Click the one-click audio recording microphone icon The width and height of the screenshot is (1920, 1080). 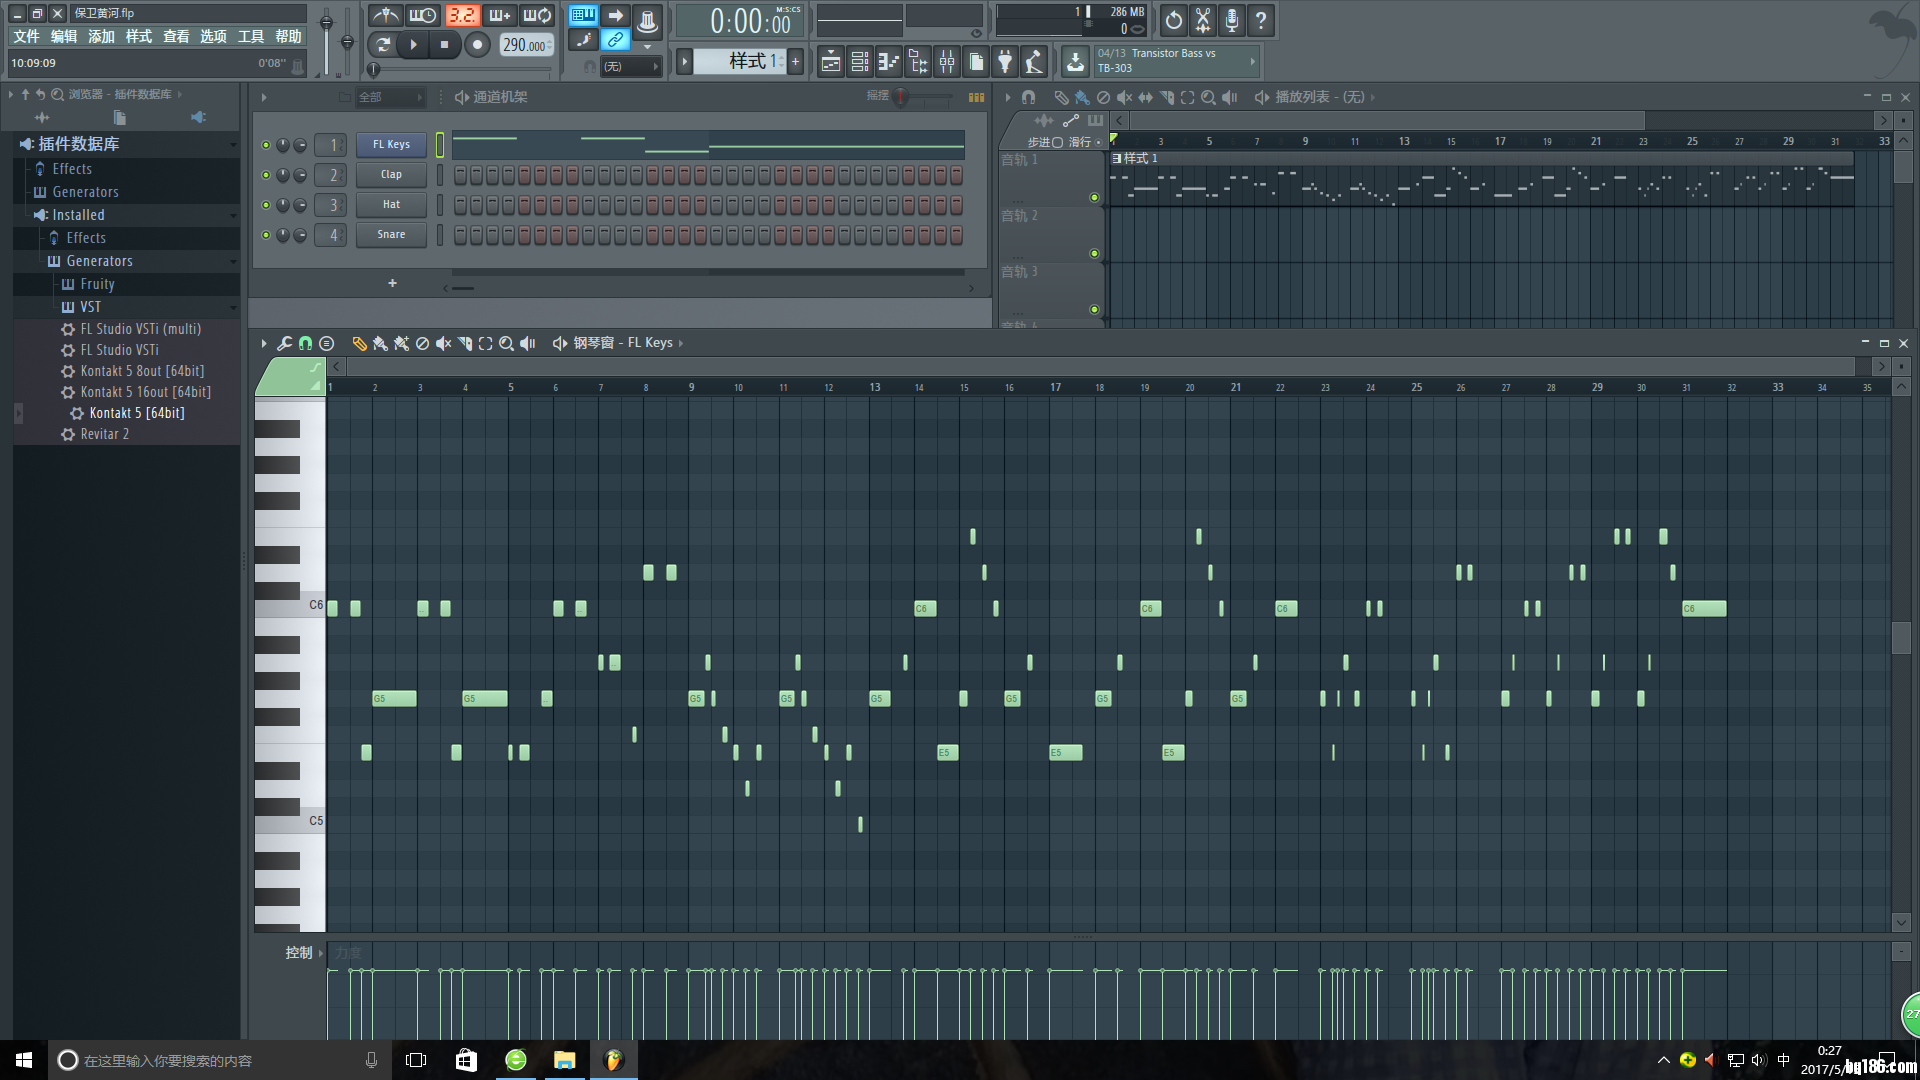tap(1232, 20)
